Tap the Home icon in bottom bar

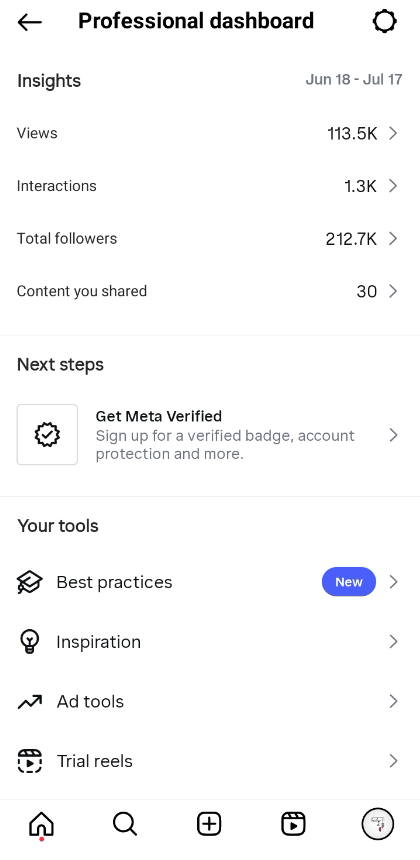42,824
